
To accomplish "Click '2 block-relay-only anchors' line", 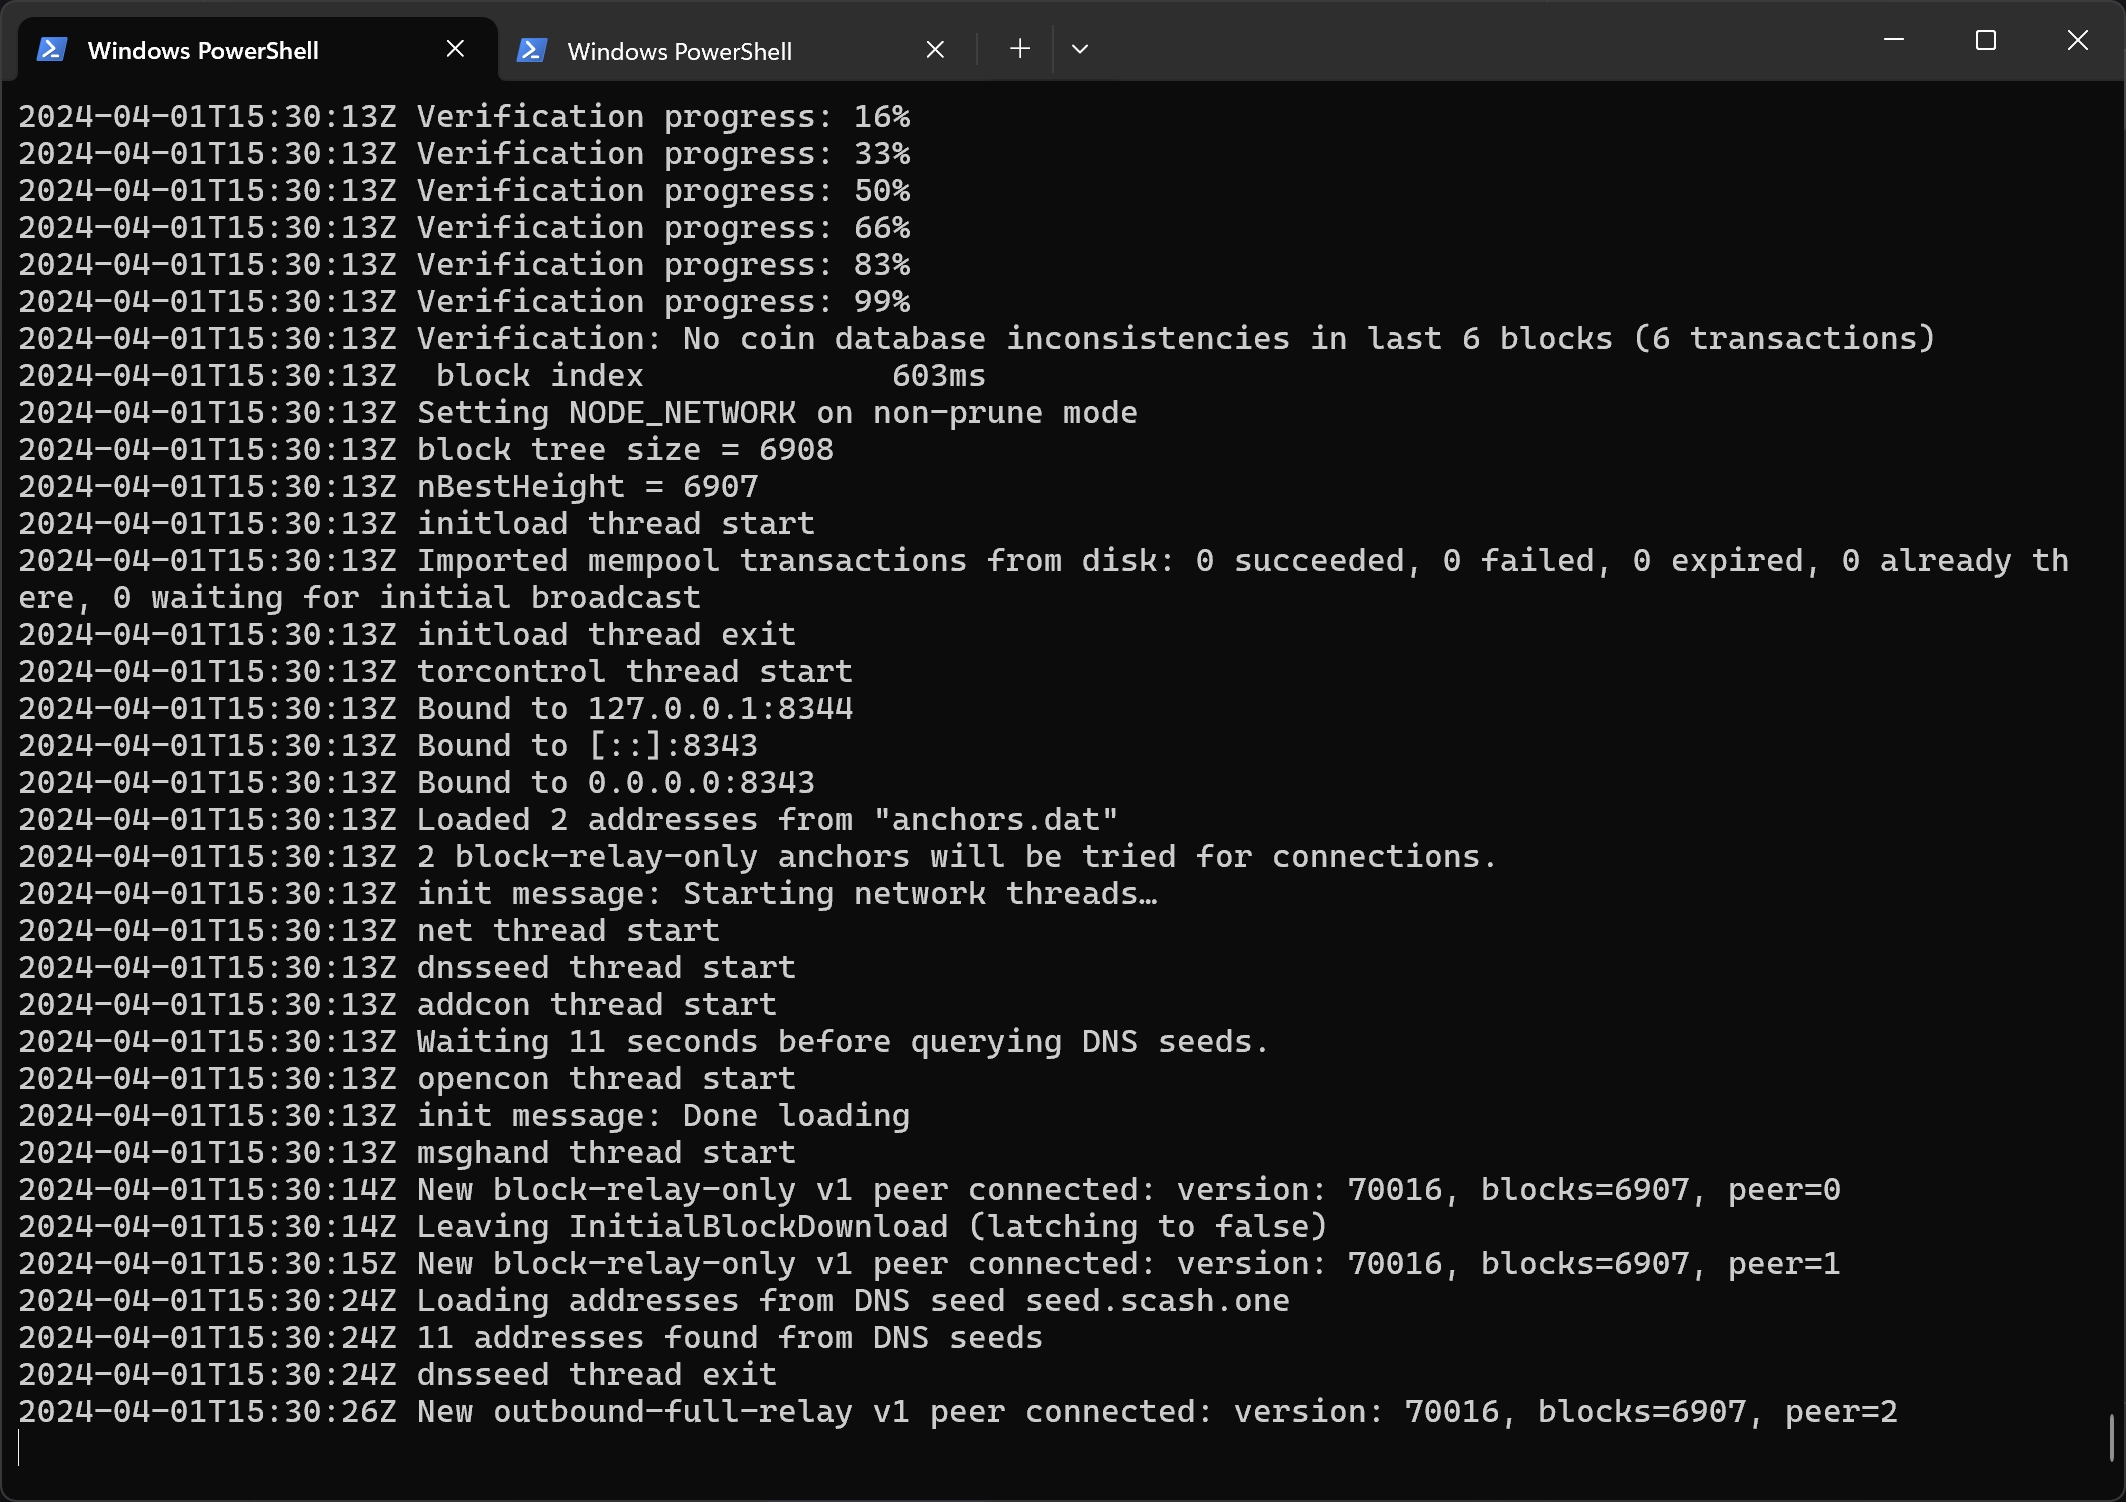I will 757,857.
